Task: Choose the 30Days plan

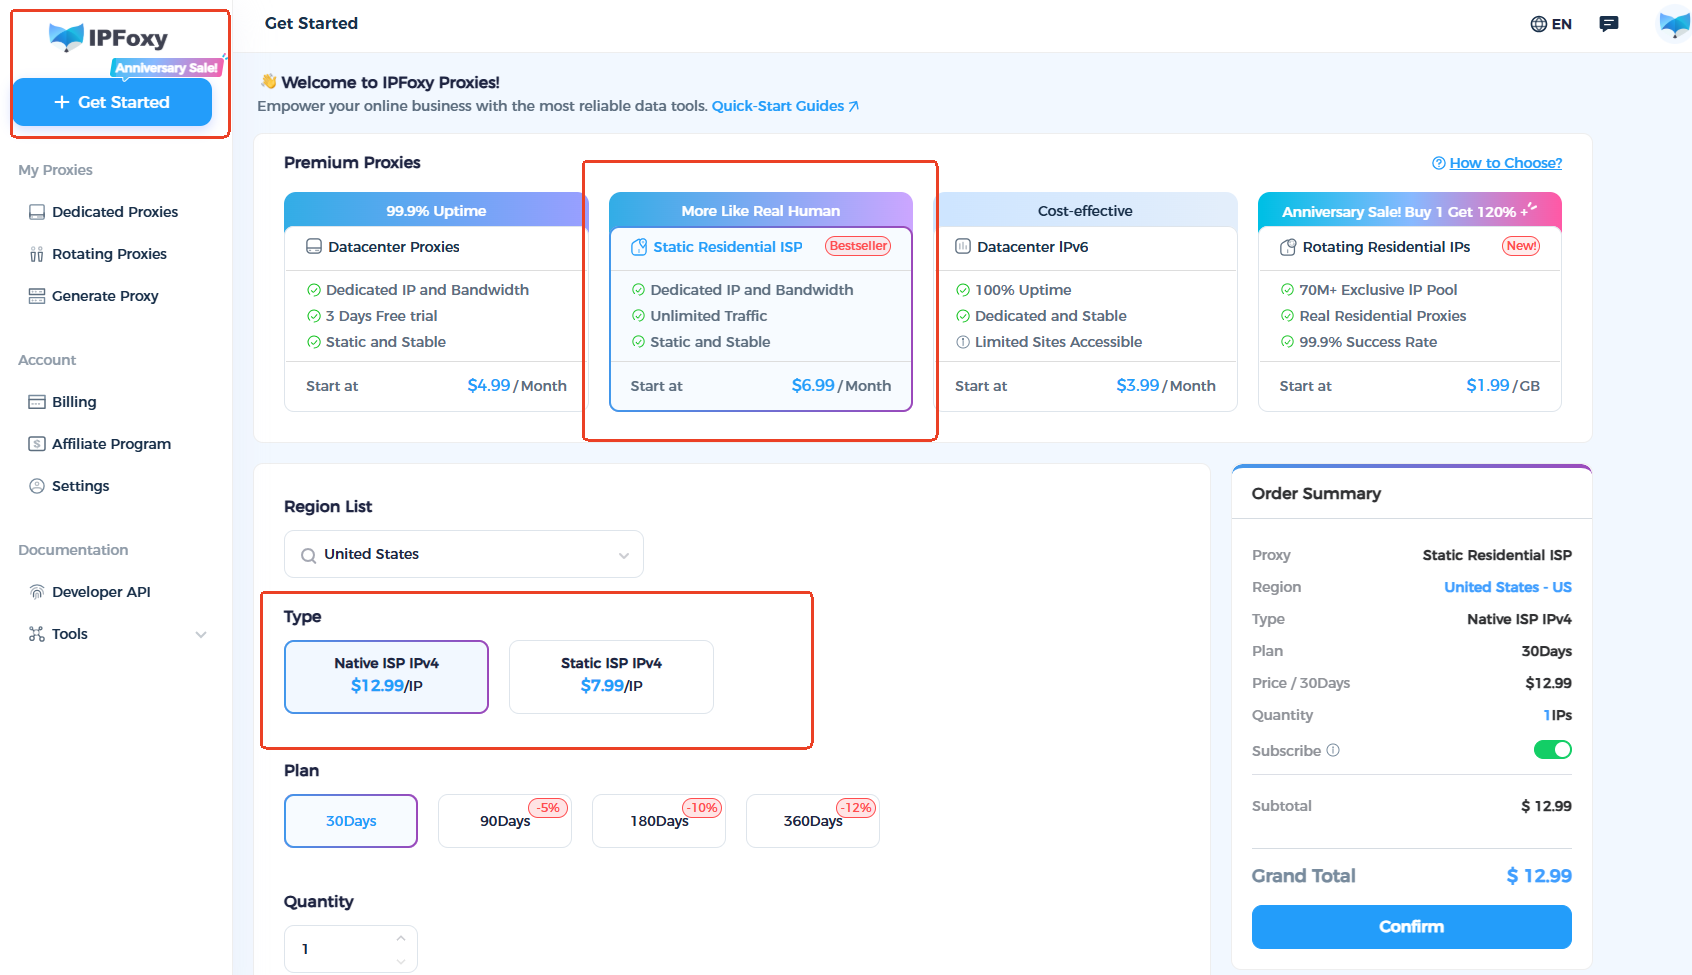Action: tap(351, 821)
